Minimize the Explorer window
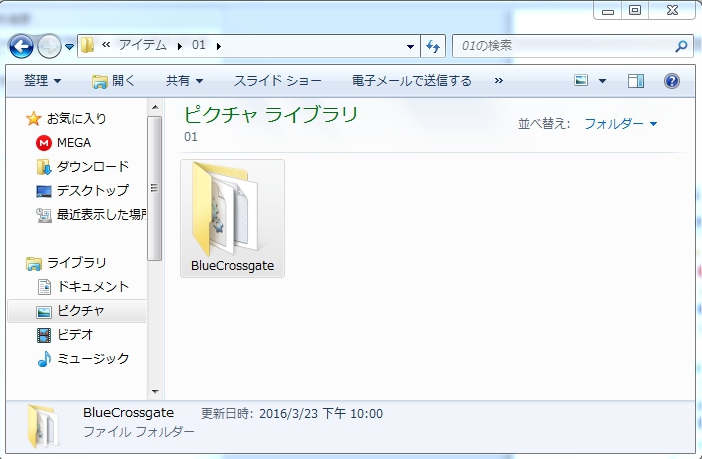702x459 pixels. click(608, 10)
